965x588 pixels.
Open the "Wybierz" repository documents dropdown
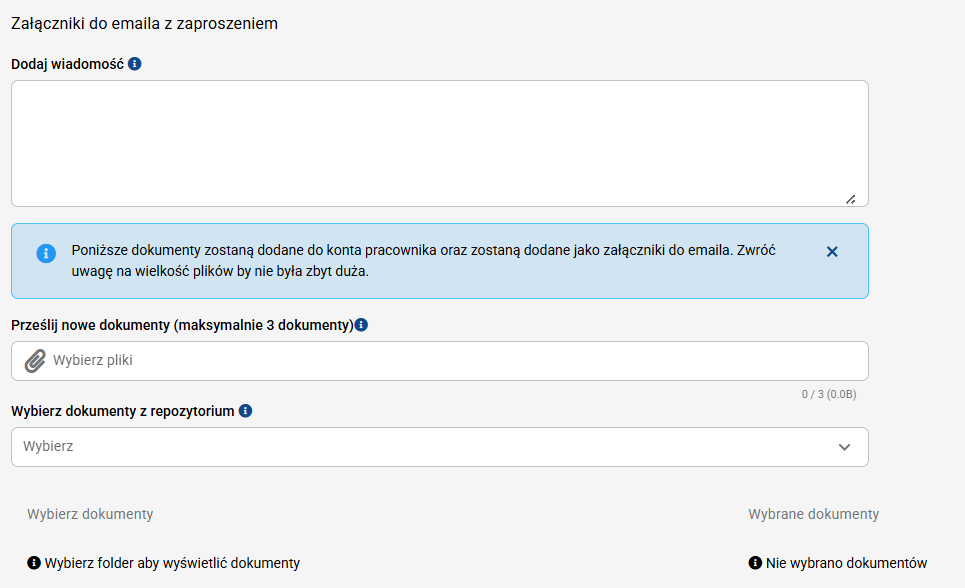coord(420,447)
